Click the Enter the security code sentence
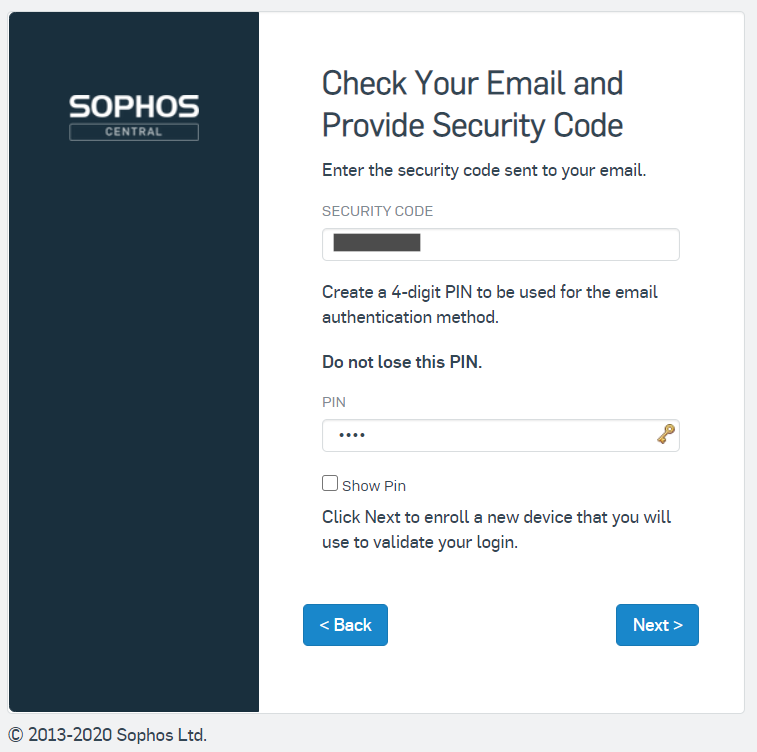This screenshot has width=757, height=752. pos(484,170)
